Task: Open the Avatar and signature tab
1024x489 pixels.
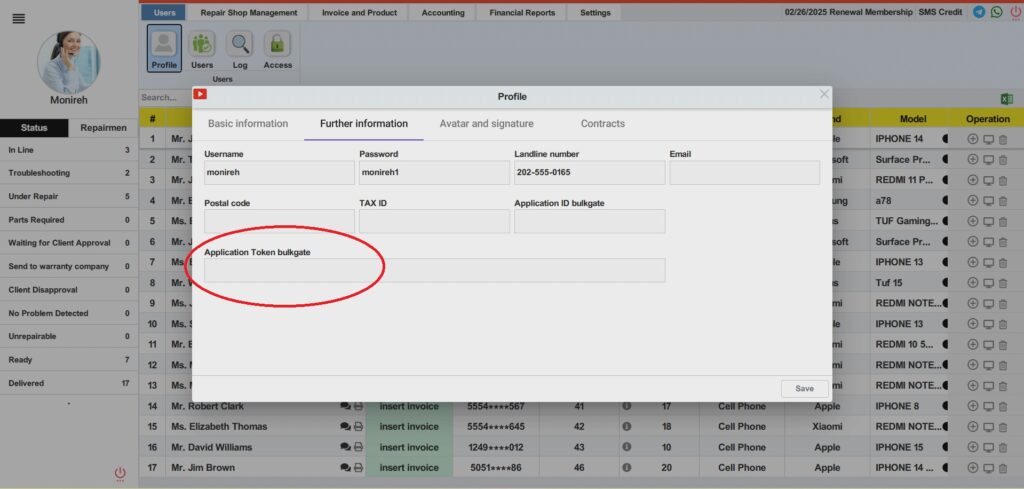Action: point(486,124)
